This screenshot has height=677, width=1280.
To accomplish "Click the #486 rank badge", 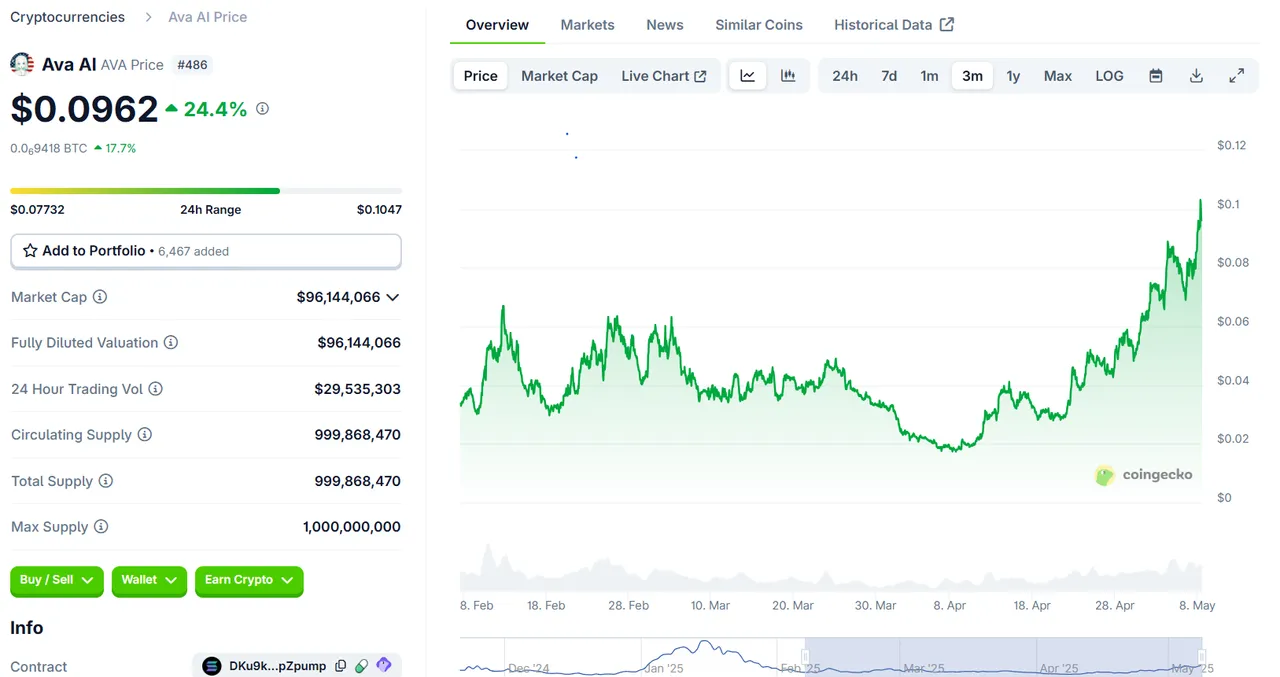I will pyautogui.click(x=192, y=65).
